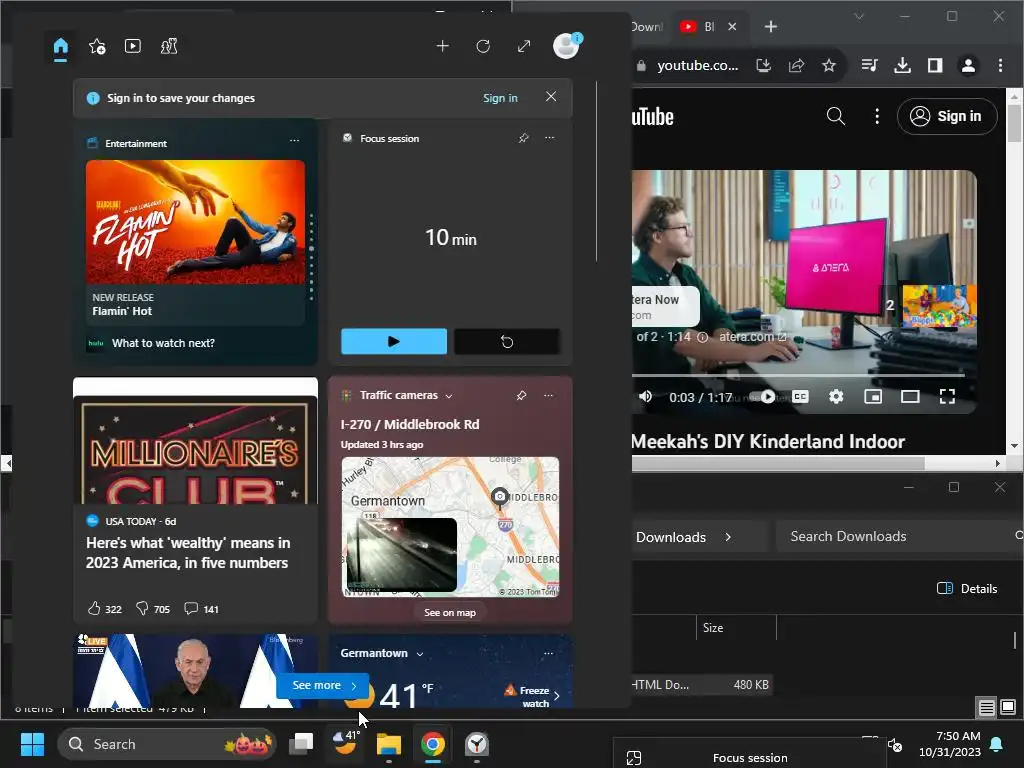Open Chrome media controls icon
This screenshot has width=1024, height=768.
click(869, 65)
